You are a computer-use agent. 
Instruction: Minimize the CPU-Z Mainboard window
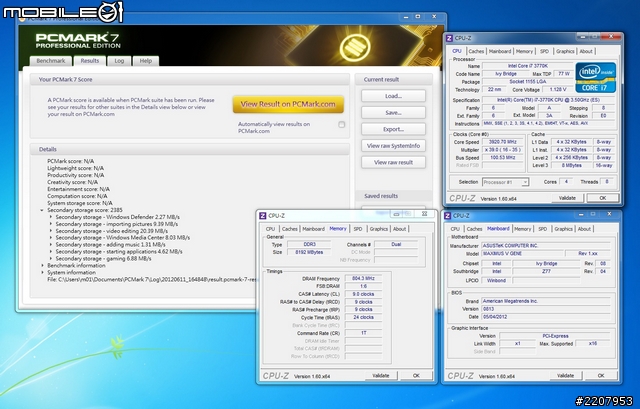point(582,213)
